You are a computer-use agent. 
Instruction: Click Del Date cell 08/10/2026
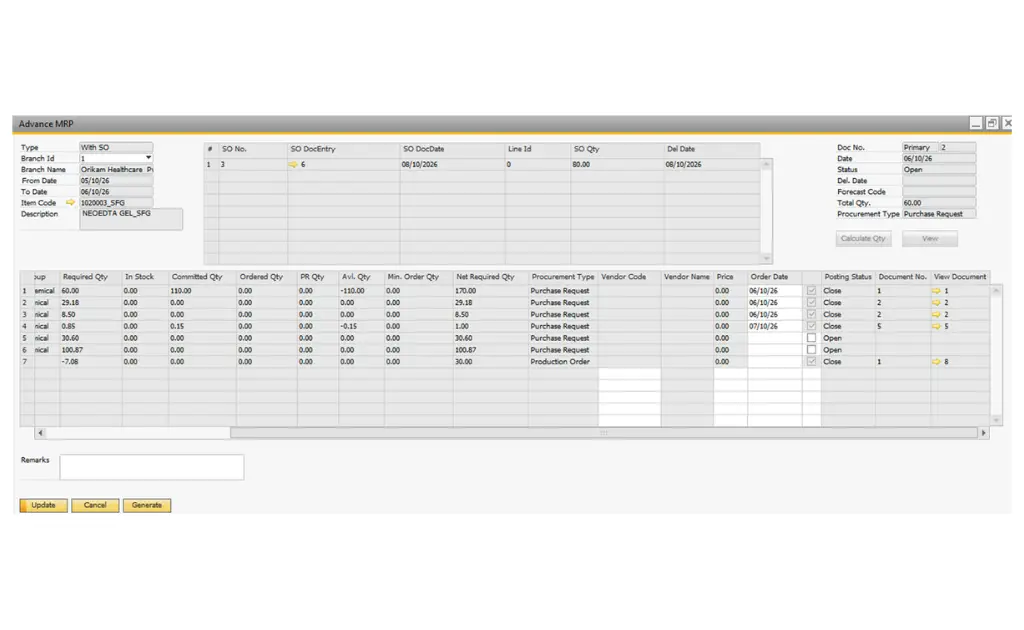(x=712, y=165)
